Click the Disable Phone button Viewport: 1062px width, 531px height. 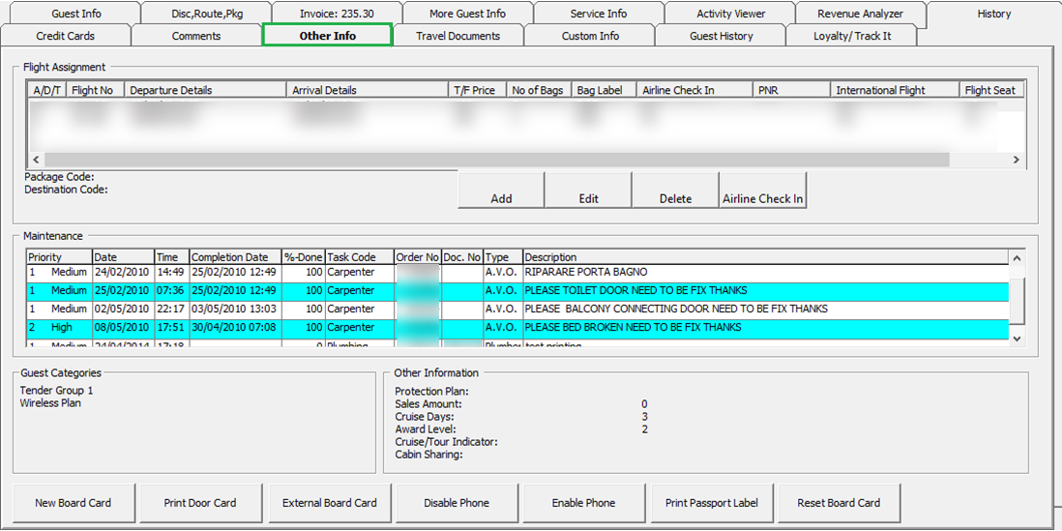point(456,503)
